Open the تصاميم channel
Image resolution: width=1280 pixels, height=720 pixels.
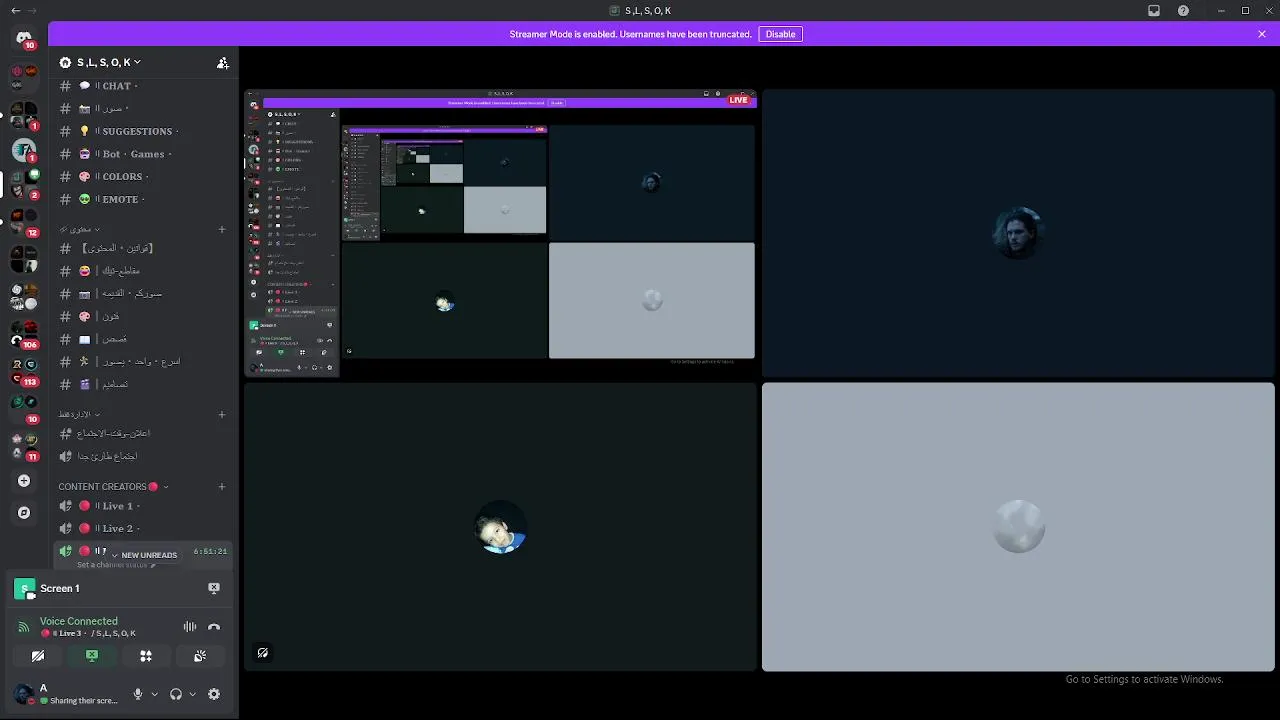pyautogui.click(x=143, y=384)
